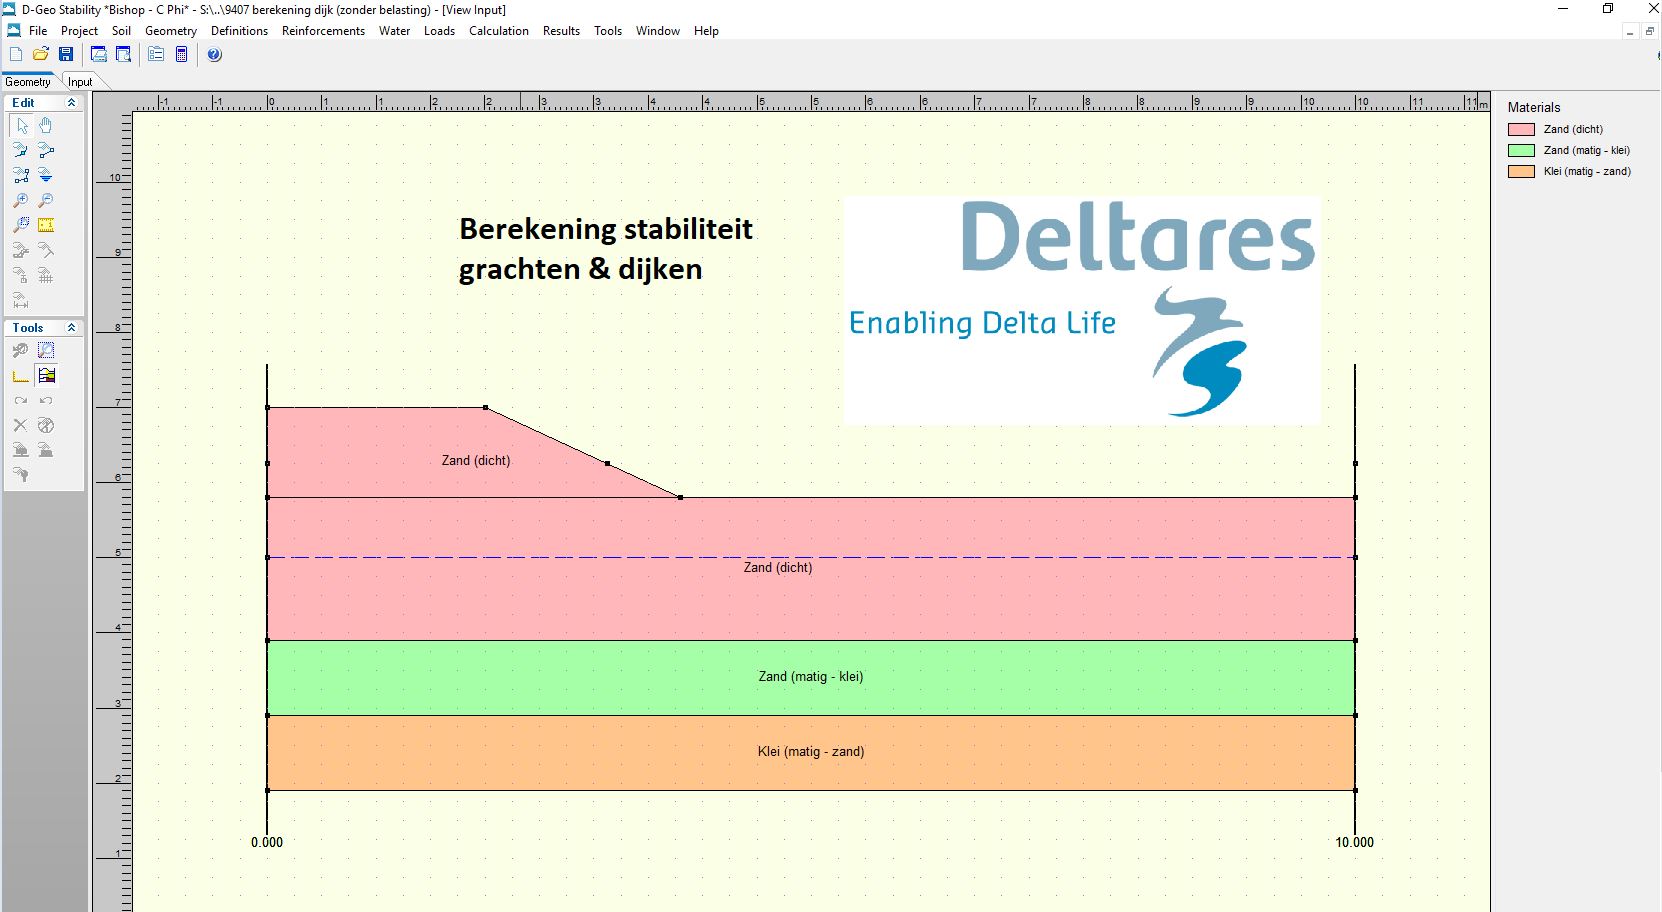Click the zoom in magnifier tool
The width and height of the screenshot is (1662, 912).
(x=21, y=201)
